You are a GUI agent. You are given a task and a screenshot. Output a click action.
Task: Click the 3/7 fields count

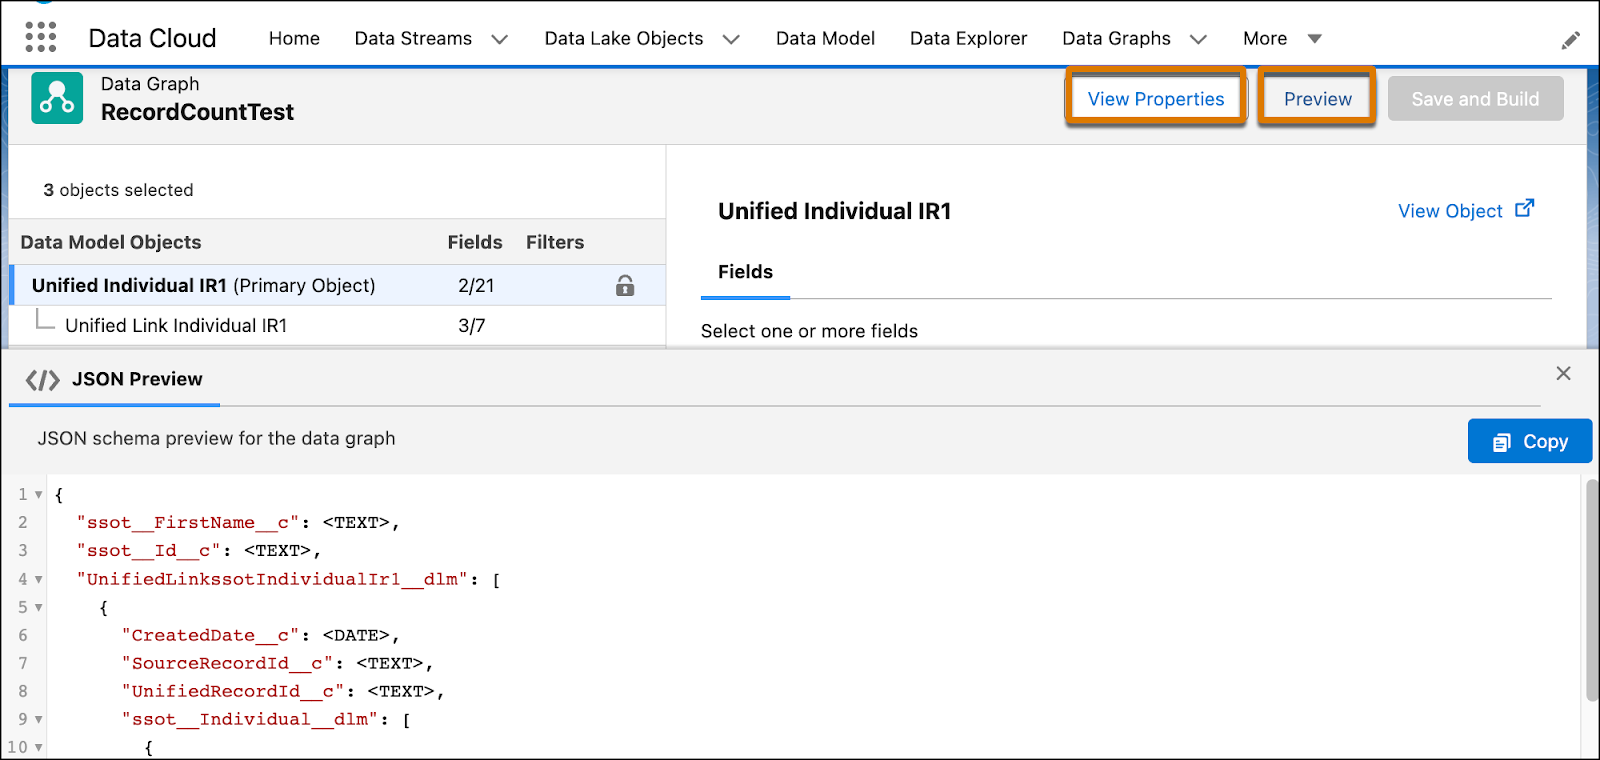472,326
